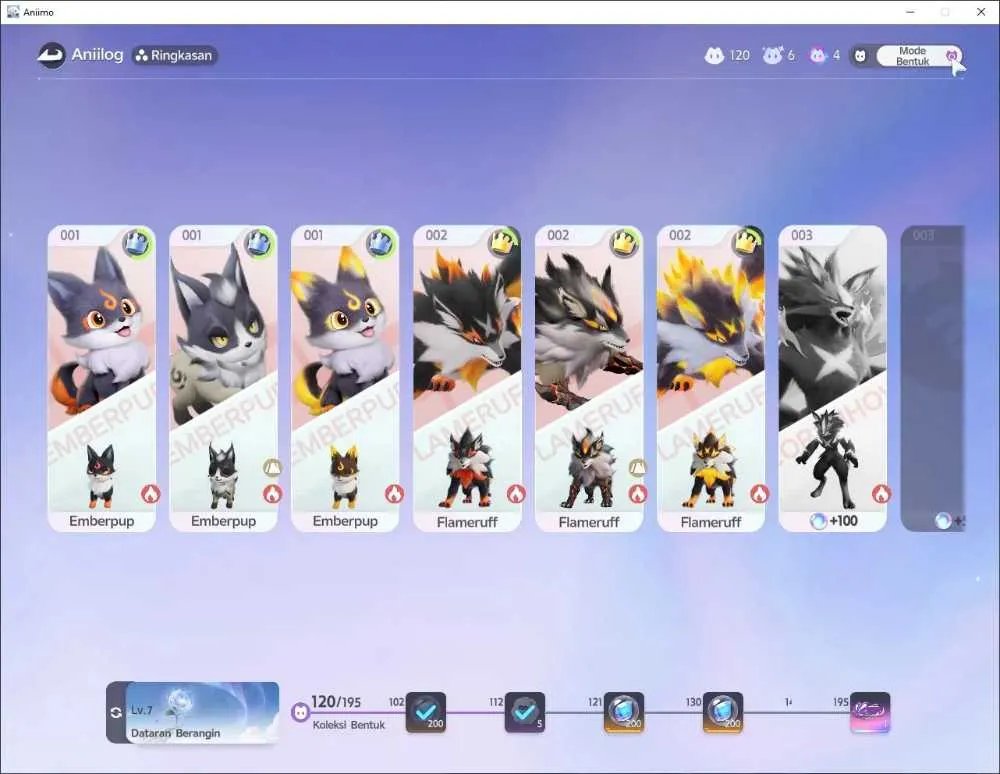Open the locked 003 card with +100 reward

832,378
